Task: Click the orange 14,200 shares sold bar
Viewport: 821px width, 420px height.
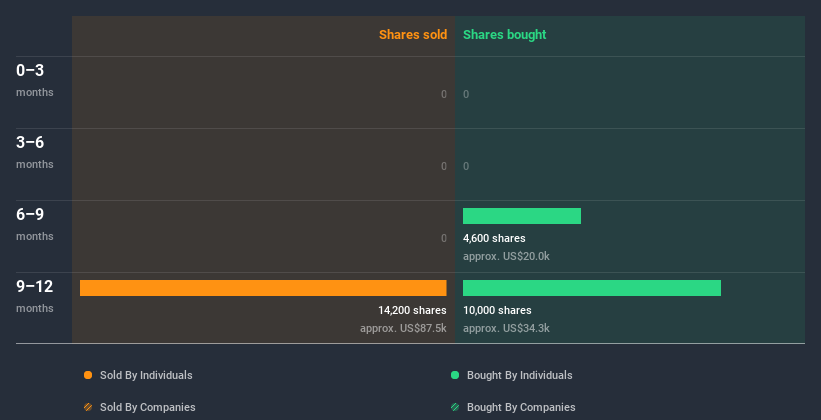Action: pos(263,288)
